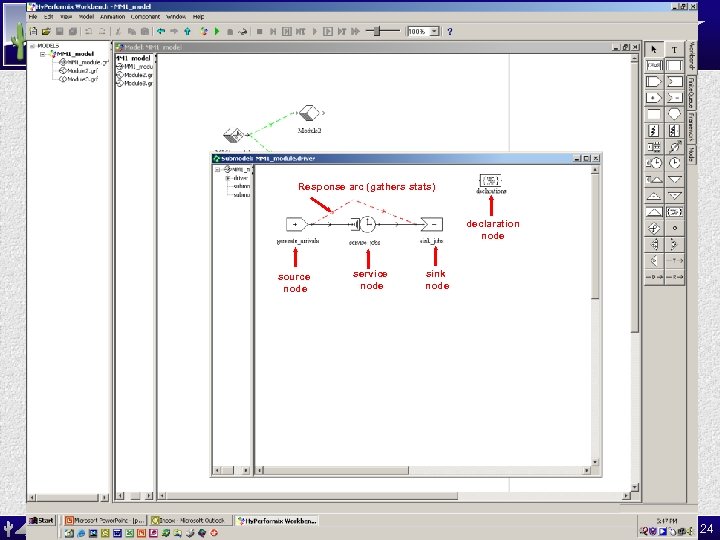Select the source node plus tool in palette
The width and height of the screenshot is (720, 540).
tap(654, 98)
